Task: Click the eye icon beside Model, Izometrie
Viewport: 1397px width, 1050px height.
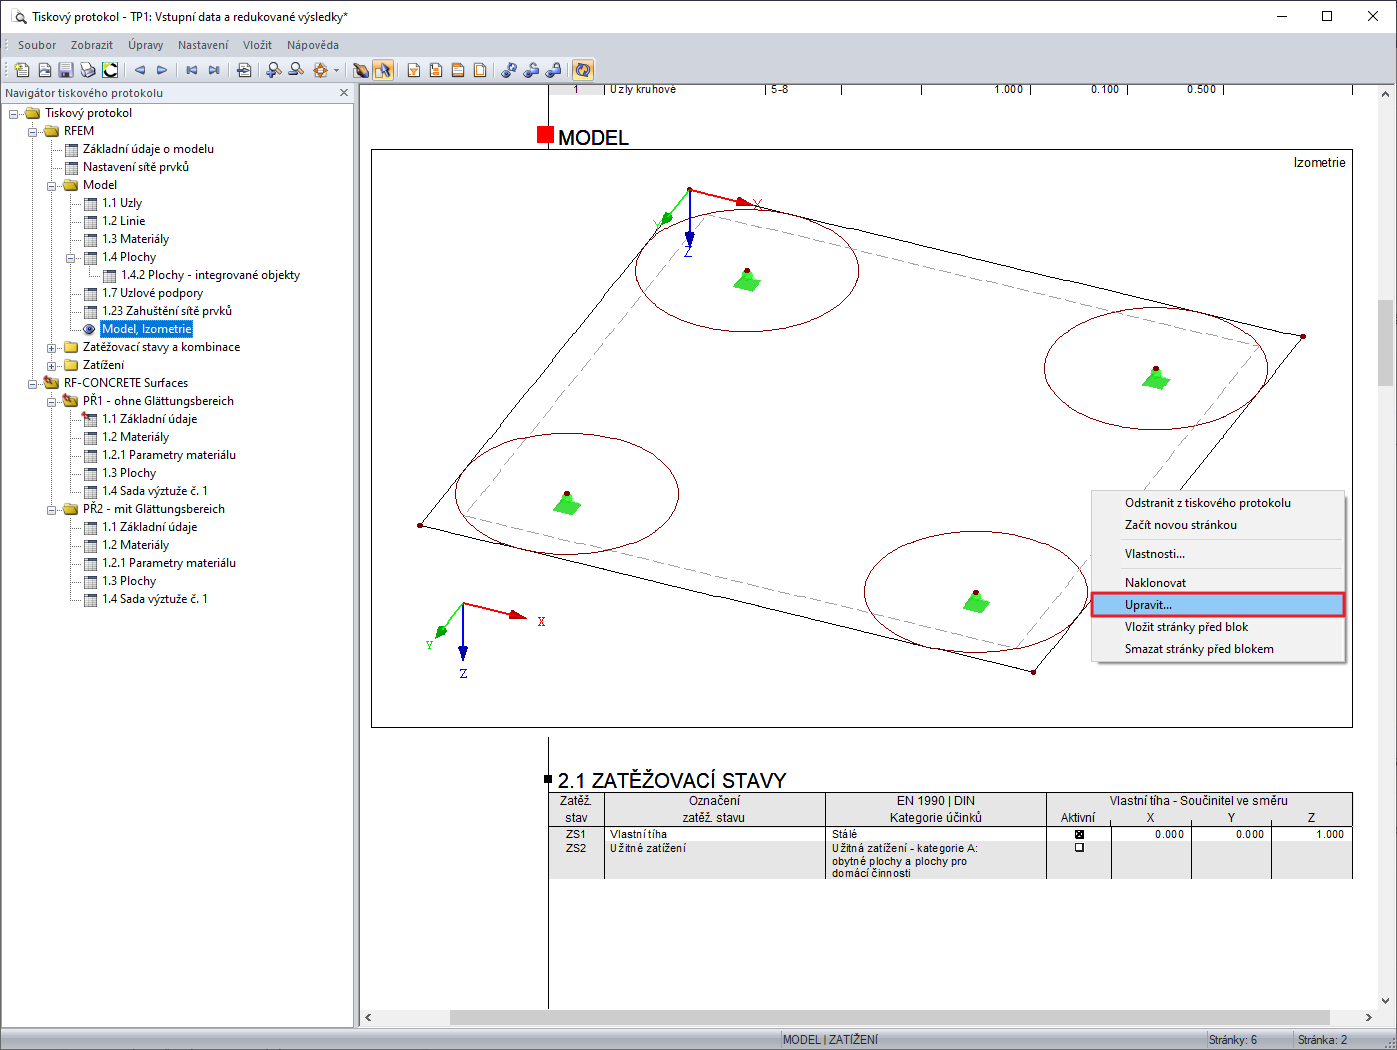Action: click(x=90, y=329)
